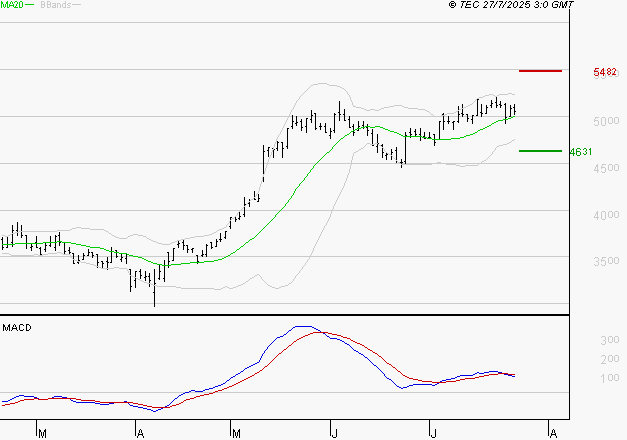The width and height of the screenshot is (627, 440).
Task: Select the green support line marker
Action: 540,151
